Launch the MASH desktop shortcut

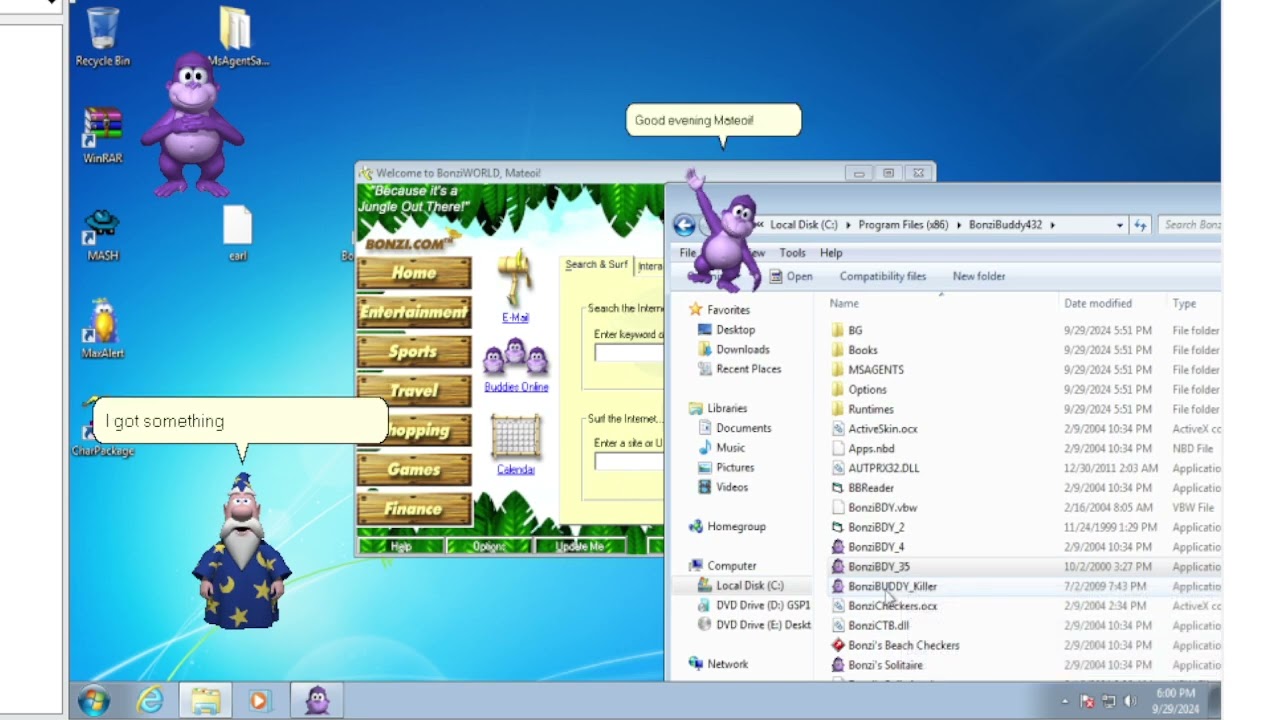tap(103, 235)
